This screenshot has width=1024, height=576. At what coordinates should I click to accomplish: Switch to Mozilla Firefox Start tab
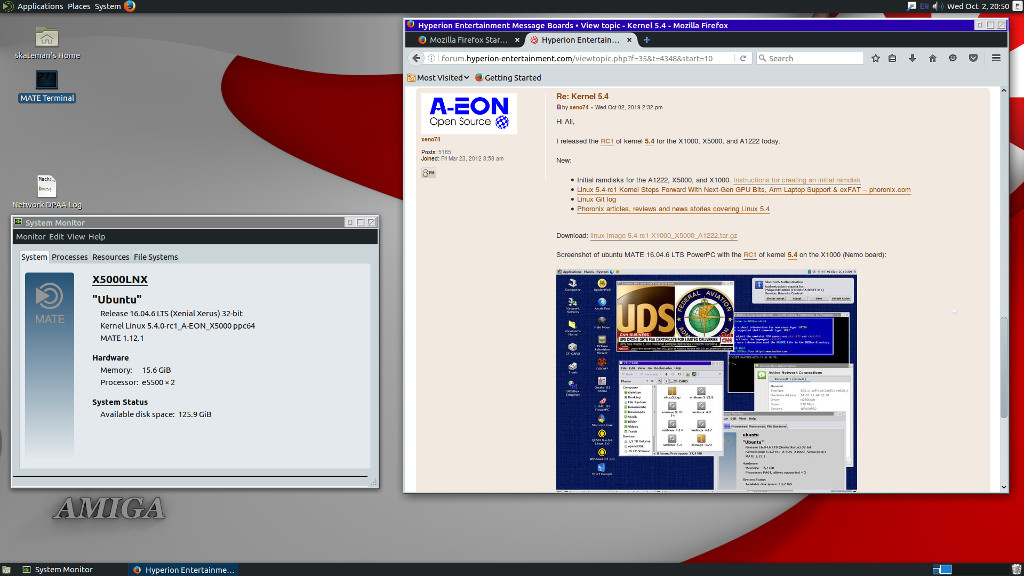[468, 40]
